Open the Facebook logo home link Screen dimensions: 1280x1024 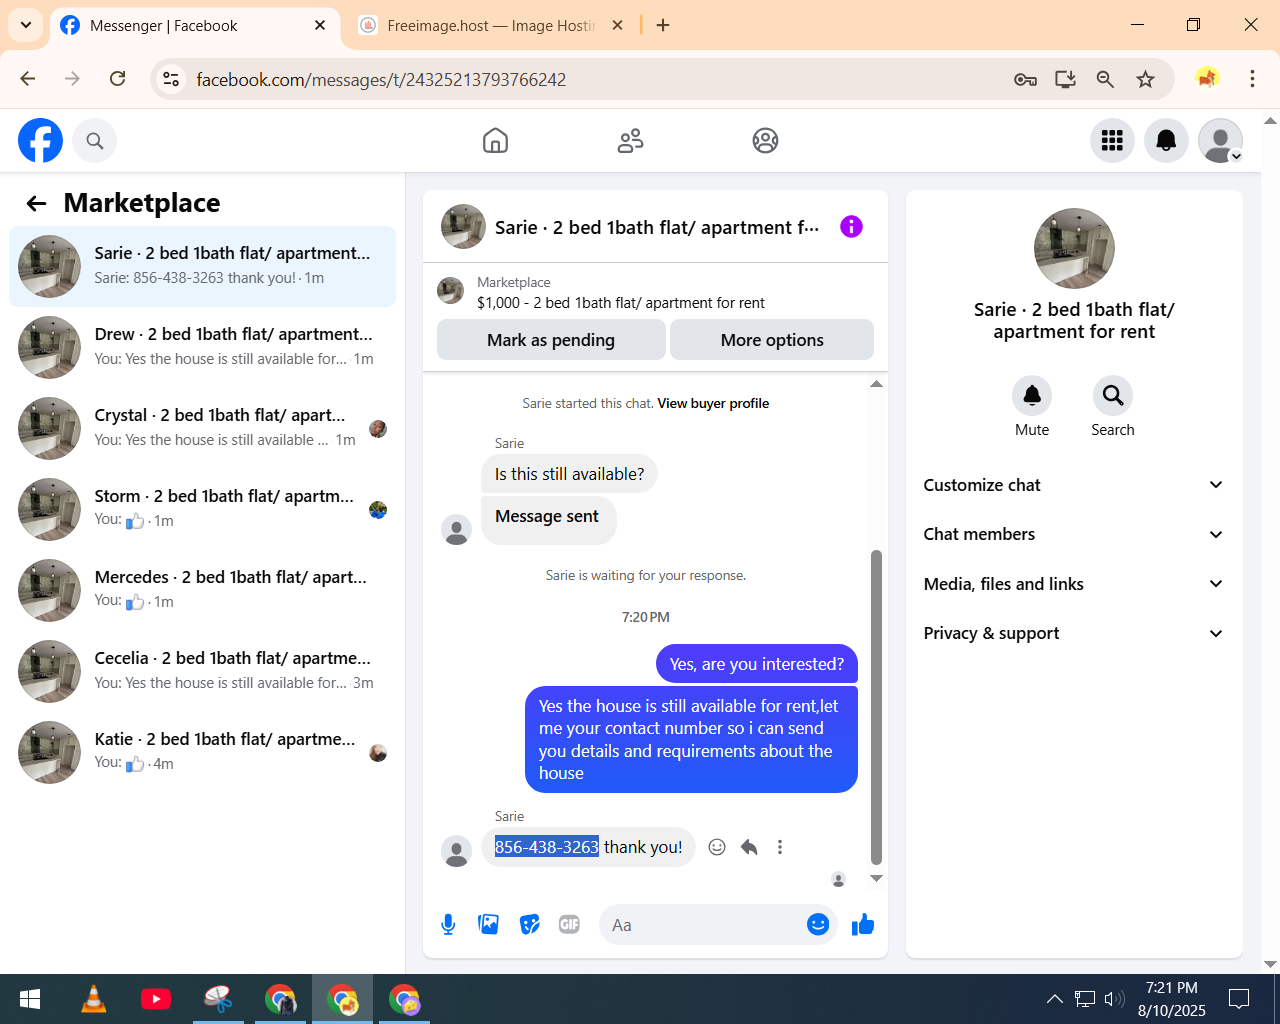[40, 141]
